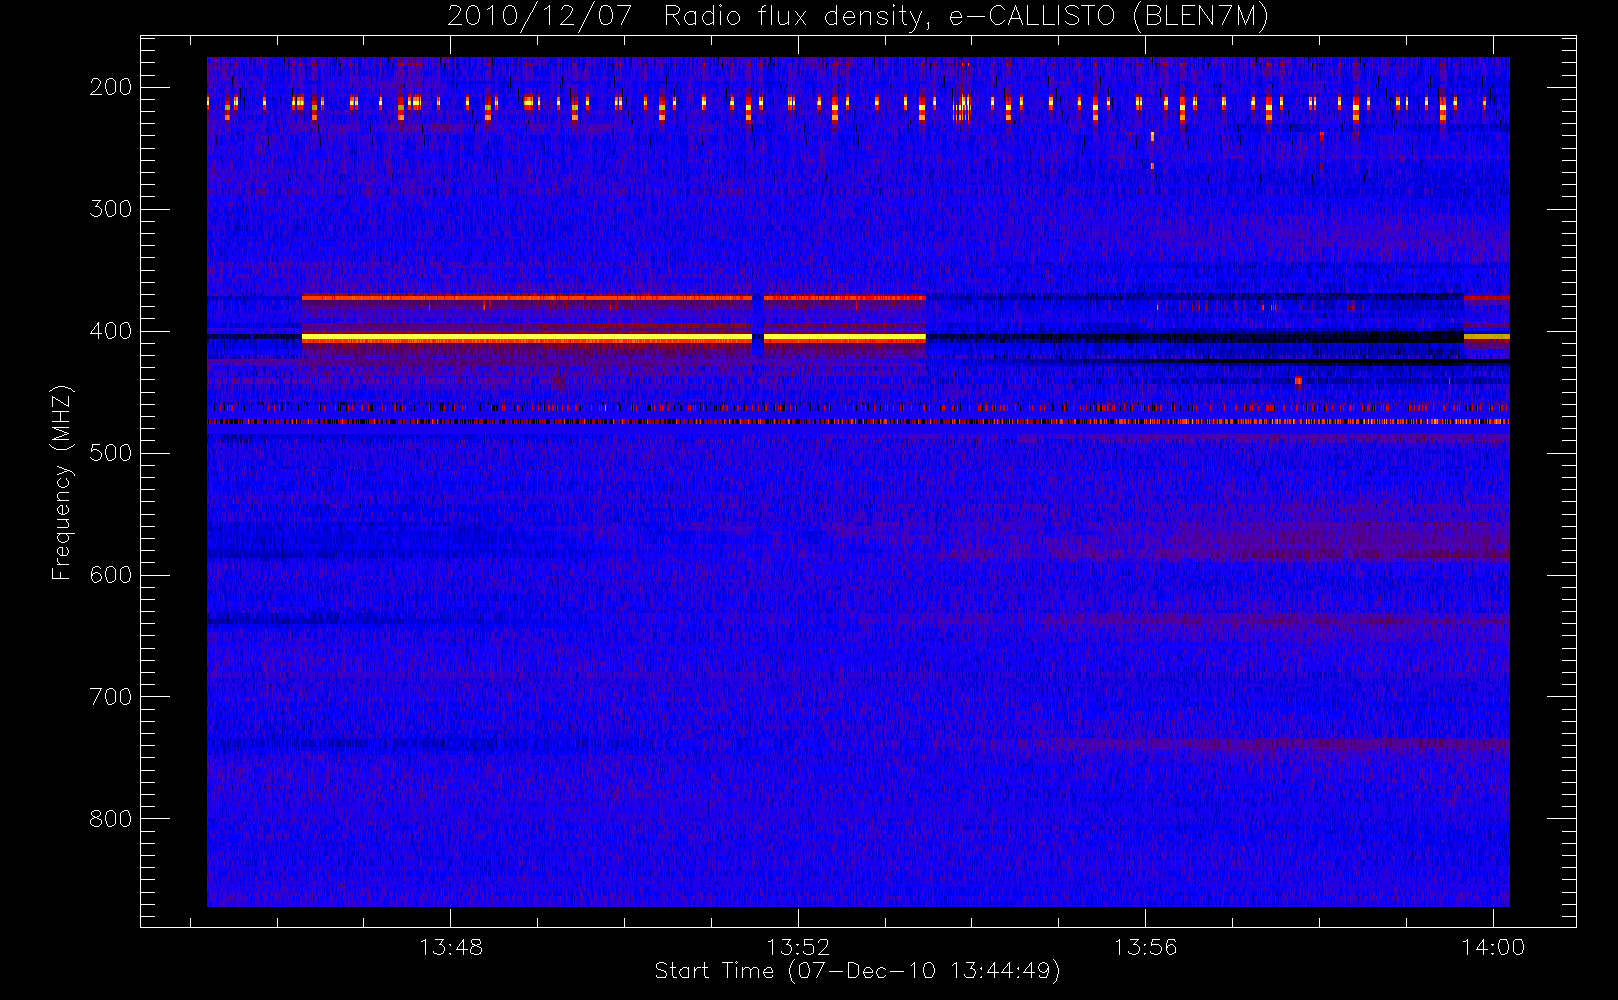Click the 200 frequency tick label

click(x=111, y=87)
